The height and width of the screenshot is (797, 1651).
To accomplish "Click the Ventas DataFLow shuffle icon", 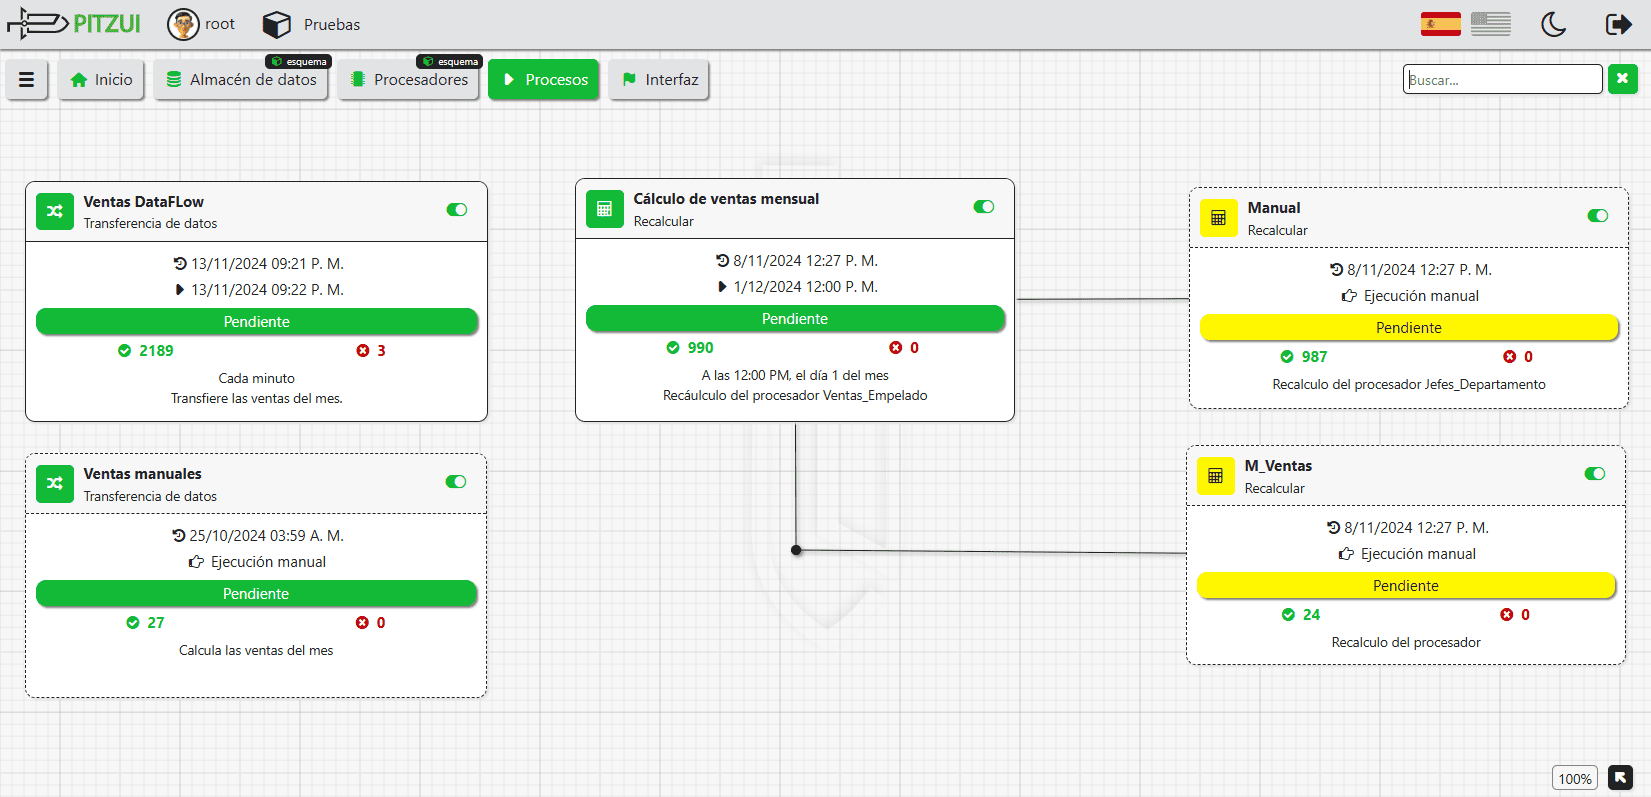I will point(55,211).
